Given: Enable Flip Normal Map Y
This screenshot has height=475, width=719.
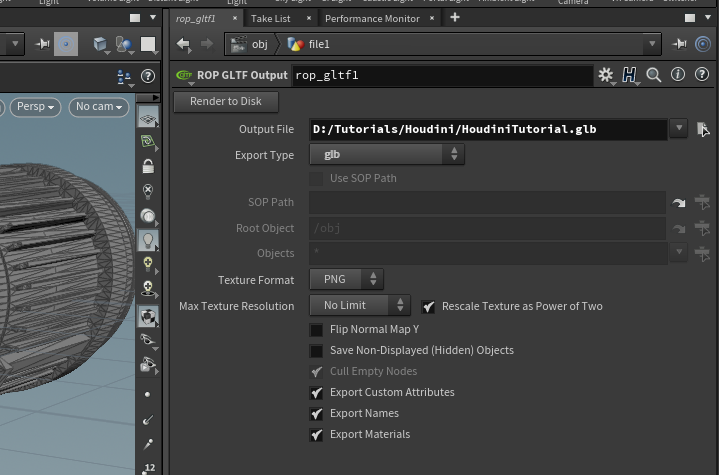Looking at the screenshot, I should pyautogui.click(x=316, y=330).
